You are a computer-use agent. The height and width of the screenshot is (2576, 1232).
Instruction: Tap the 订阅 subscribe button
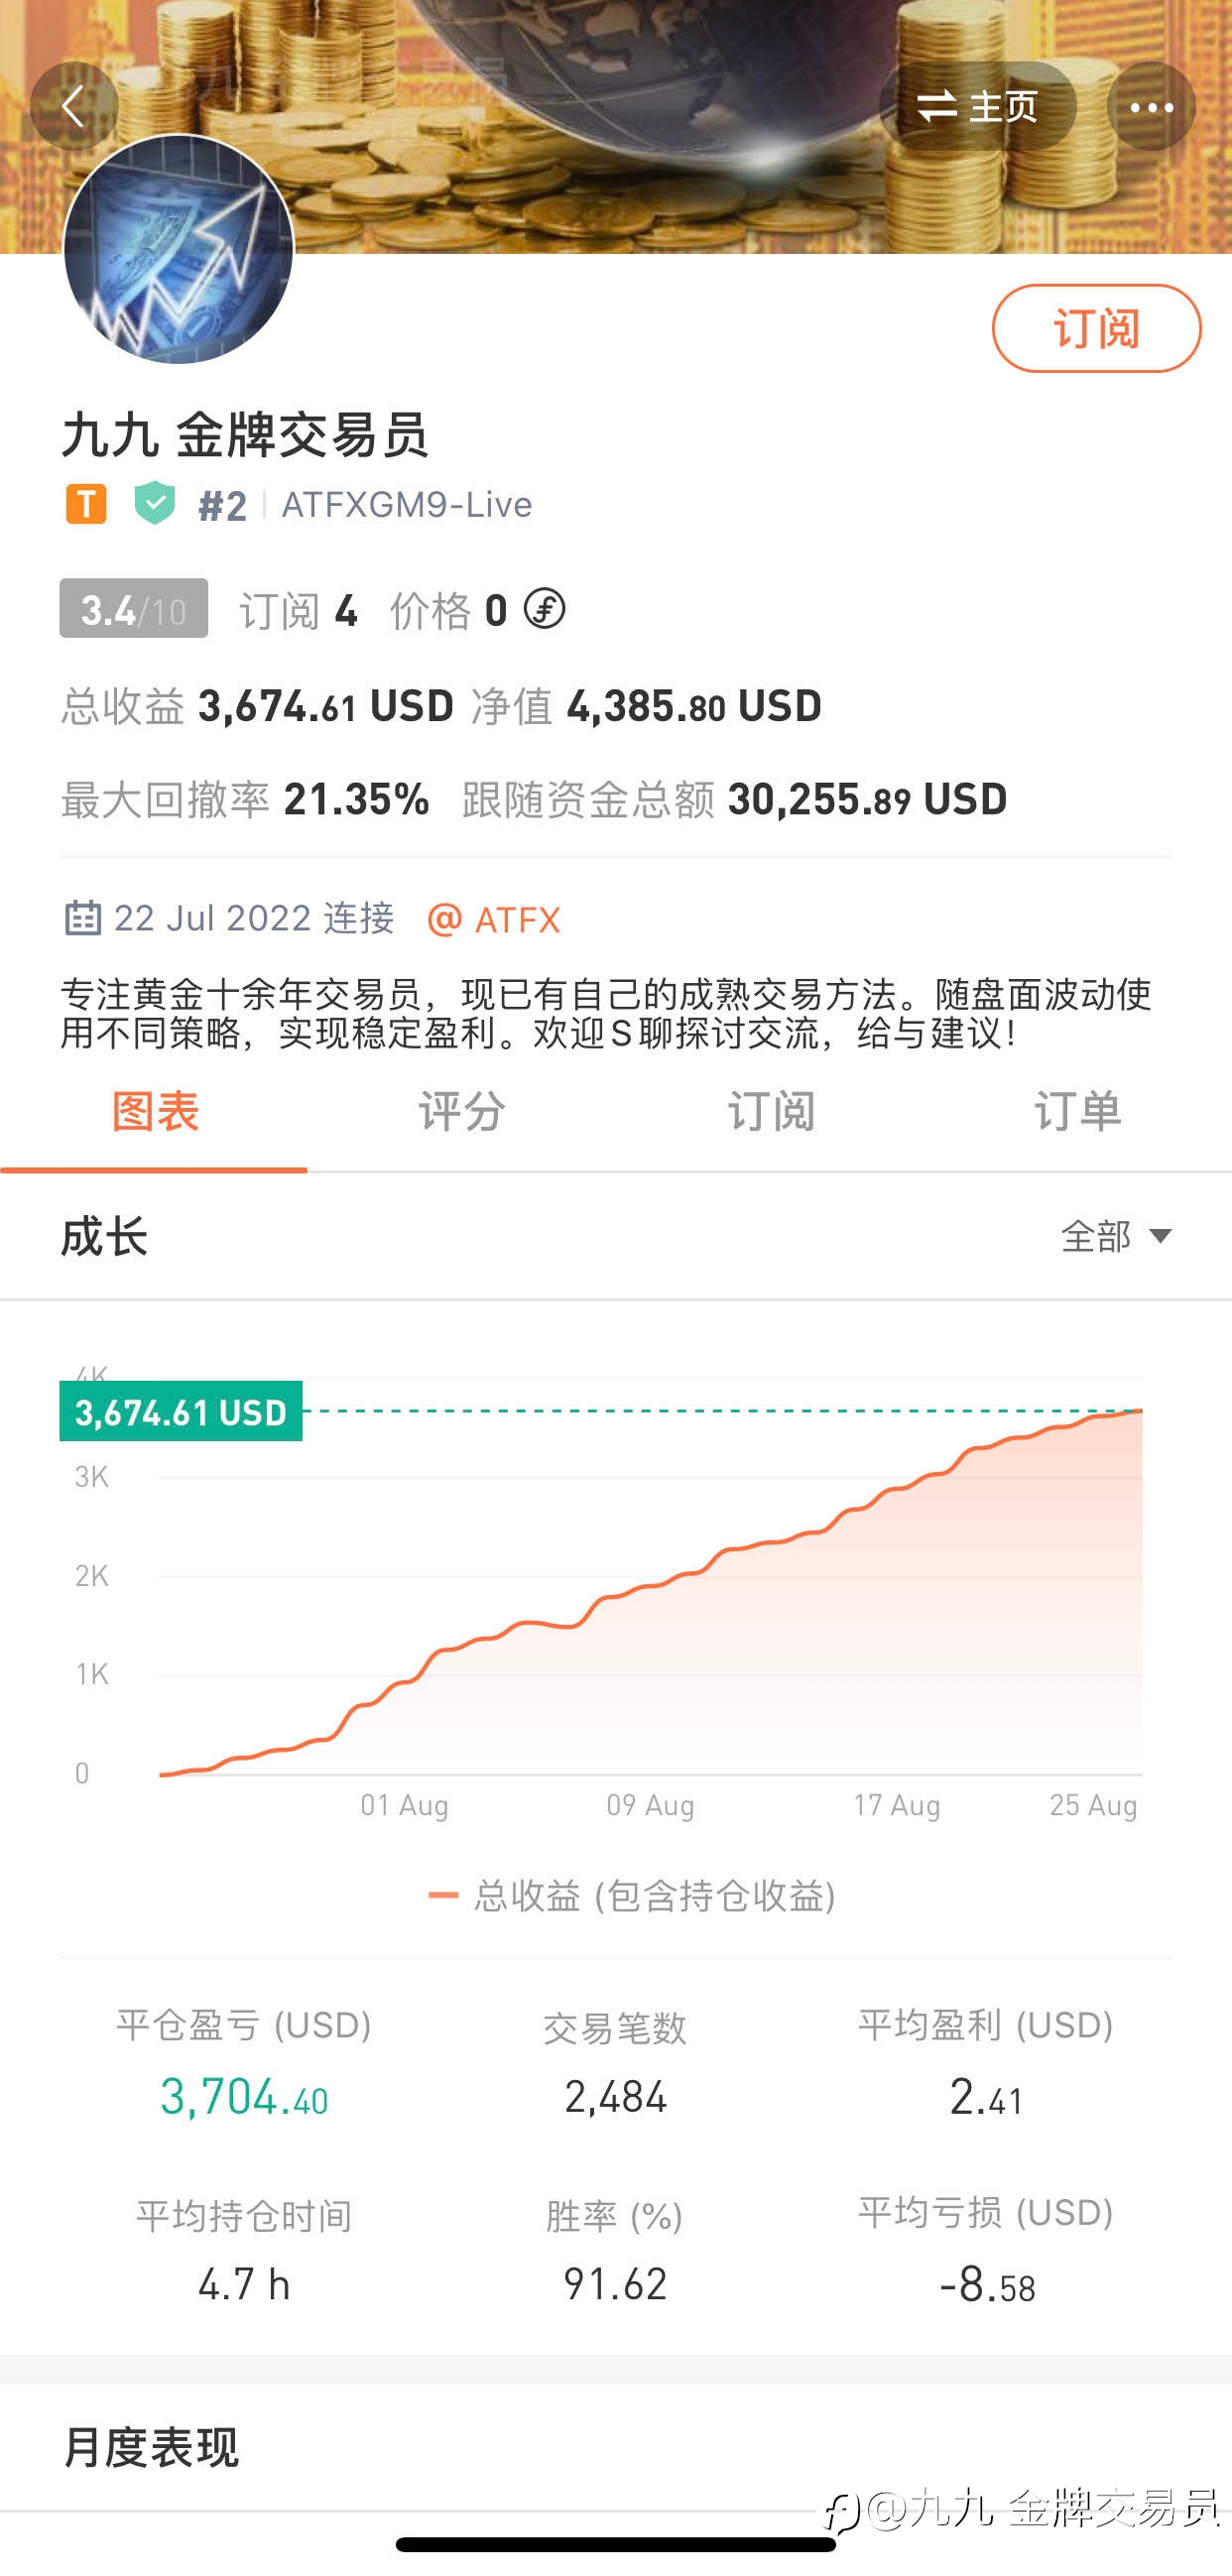(1096, 328)
